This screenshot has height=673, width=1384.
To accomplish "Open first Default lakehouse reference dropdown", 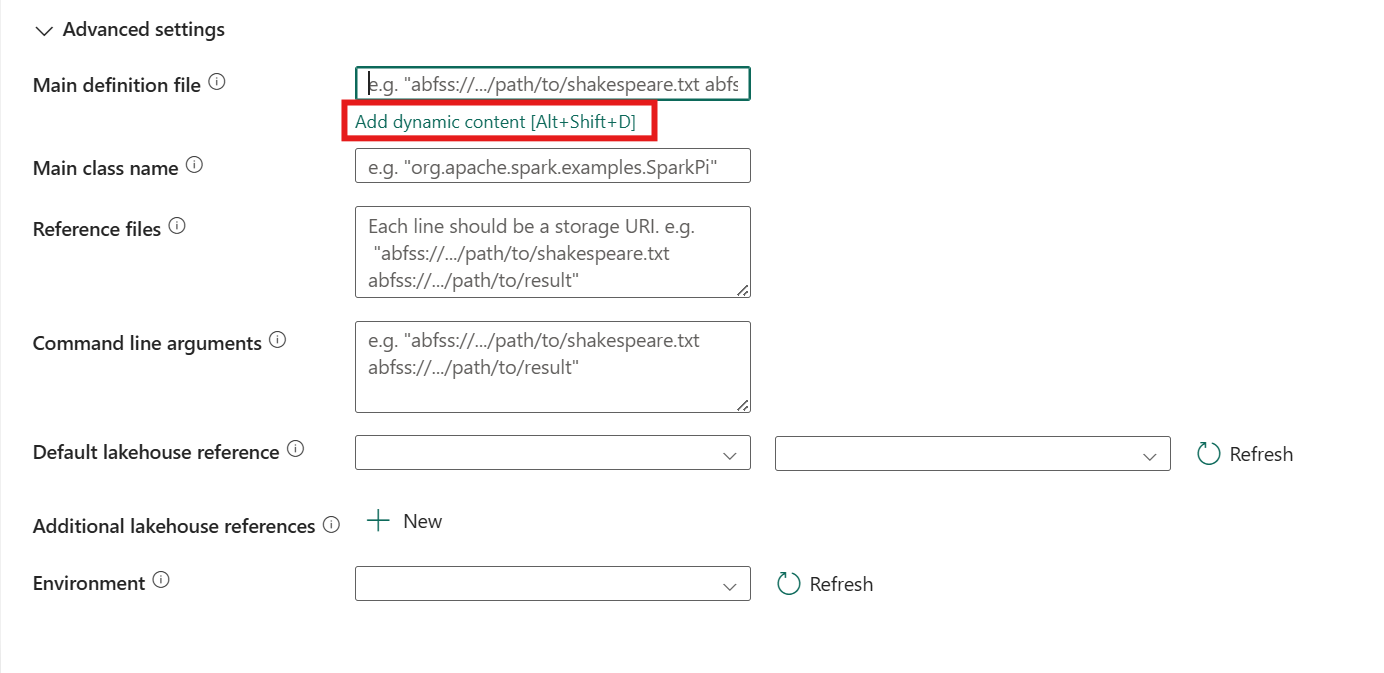I will pyautogui.click(x=553, y=453).
